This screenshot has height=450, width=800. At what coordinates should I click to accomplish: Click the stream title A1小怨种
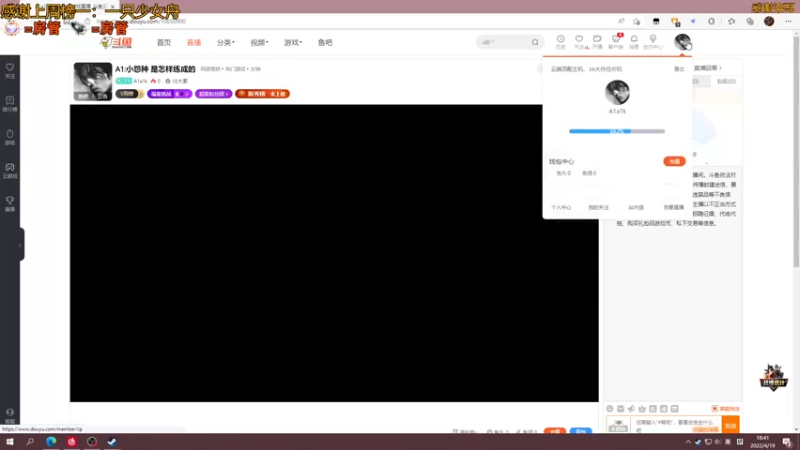coord(155,69)
